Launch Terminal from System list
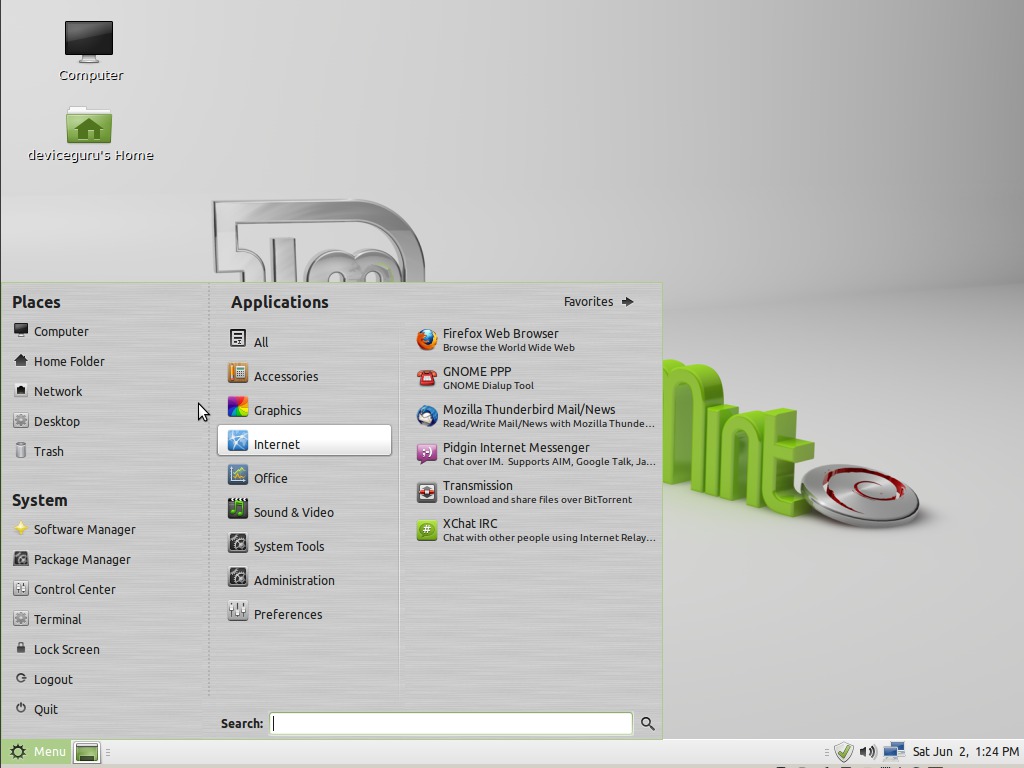 [x=48, y=619]
